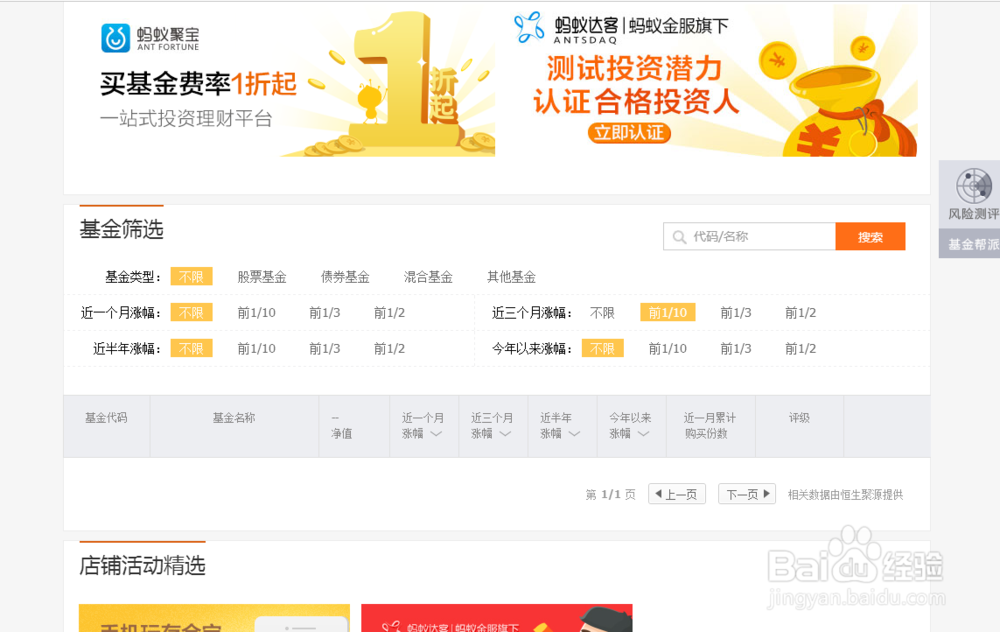Click the Antsdaq logo icon

[x=529, y=27]
